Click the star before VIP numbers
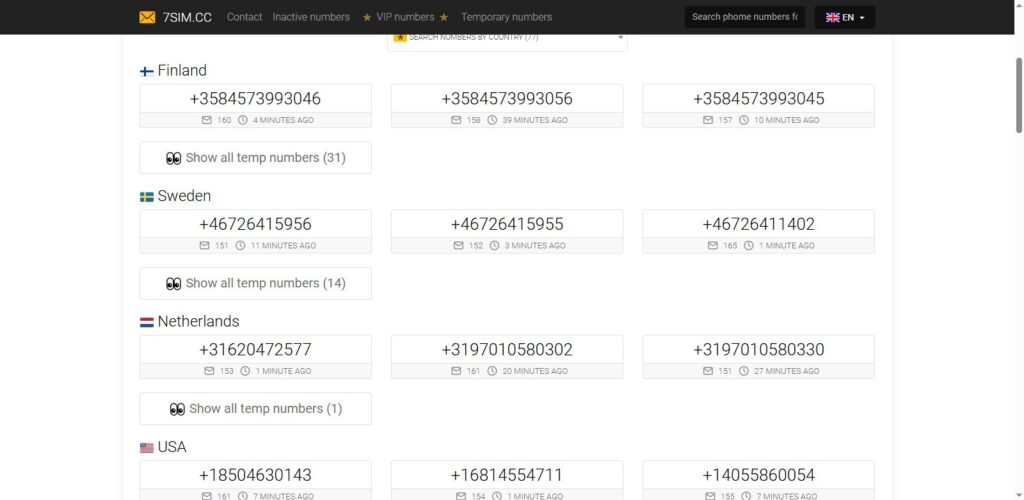 pyautogui.click(x=367, y=17)
